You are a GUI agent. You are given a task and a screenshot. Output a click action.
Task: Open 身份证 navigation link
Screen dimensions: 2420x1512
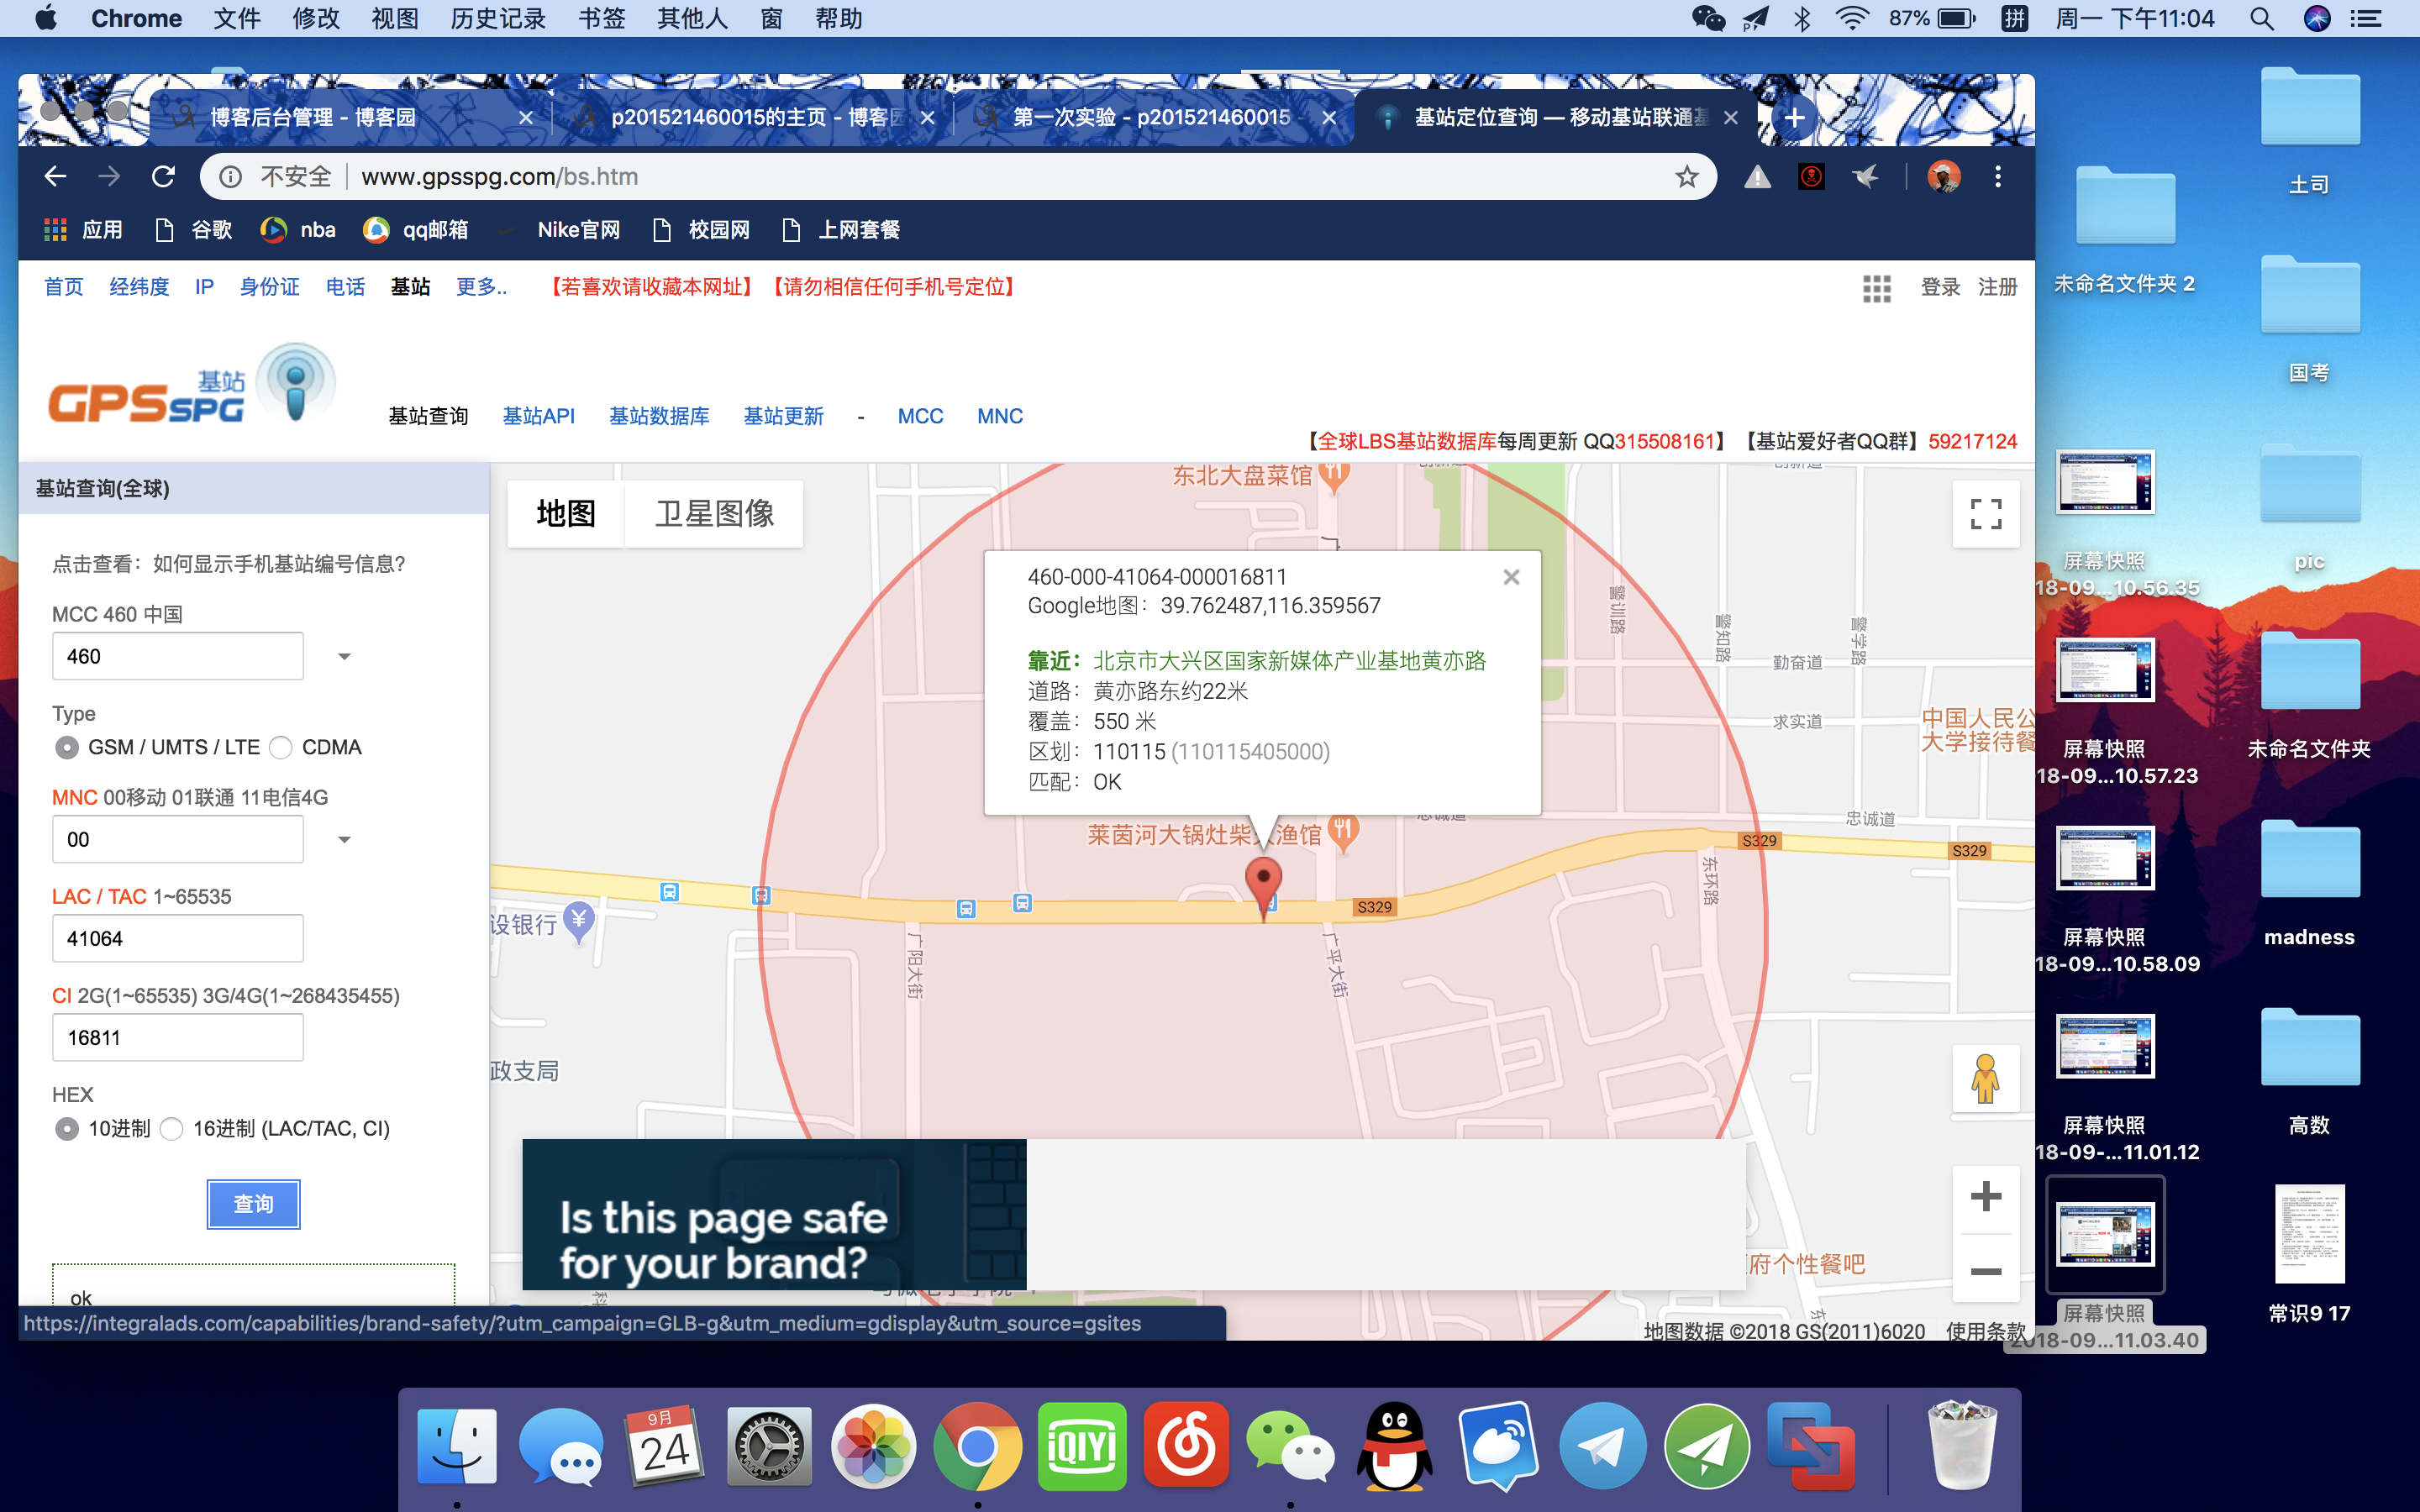pos(269,287)
